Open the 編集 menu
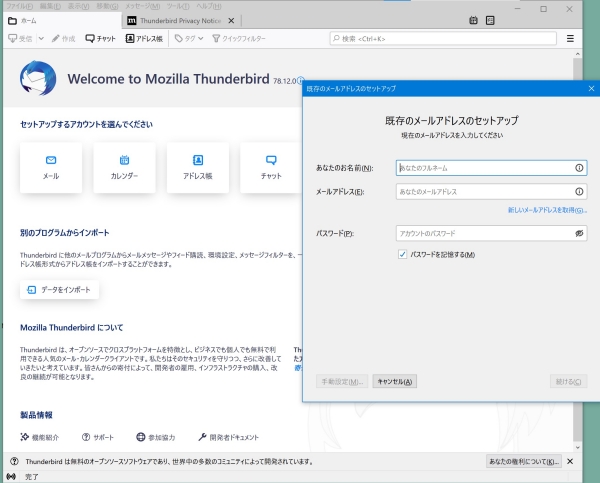This screenshot has width=600, height=483. [50, 6]
